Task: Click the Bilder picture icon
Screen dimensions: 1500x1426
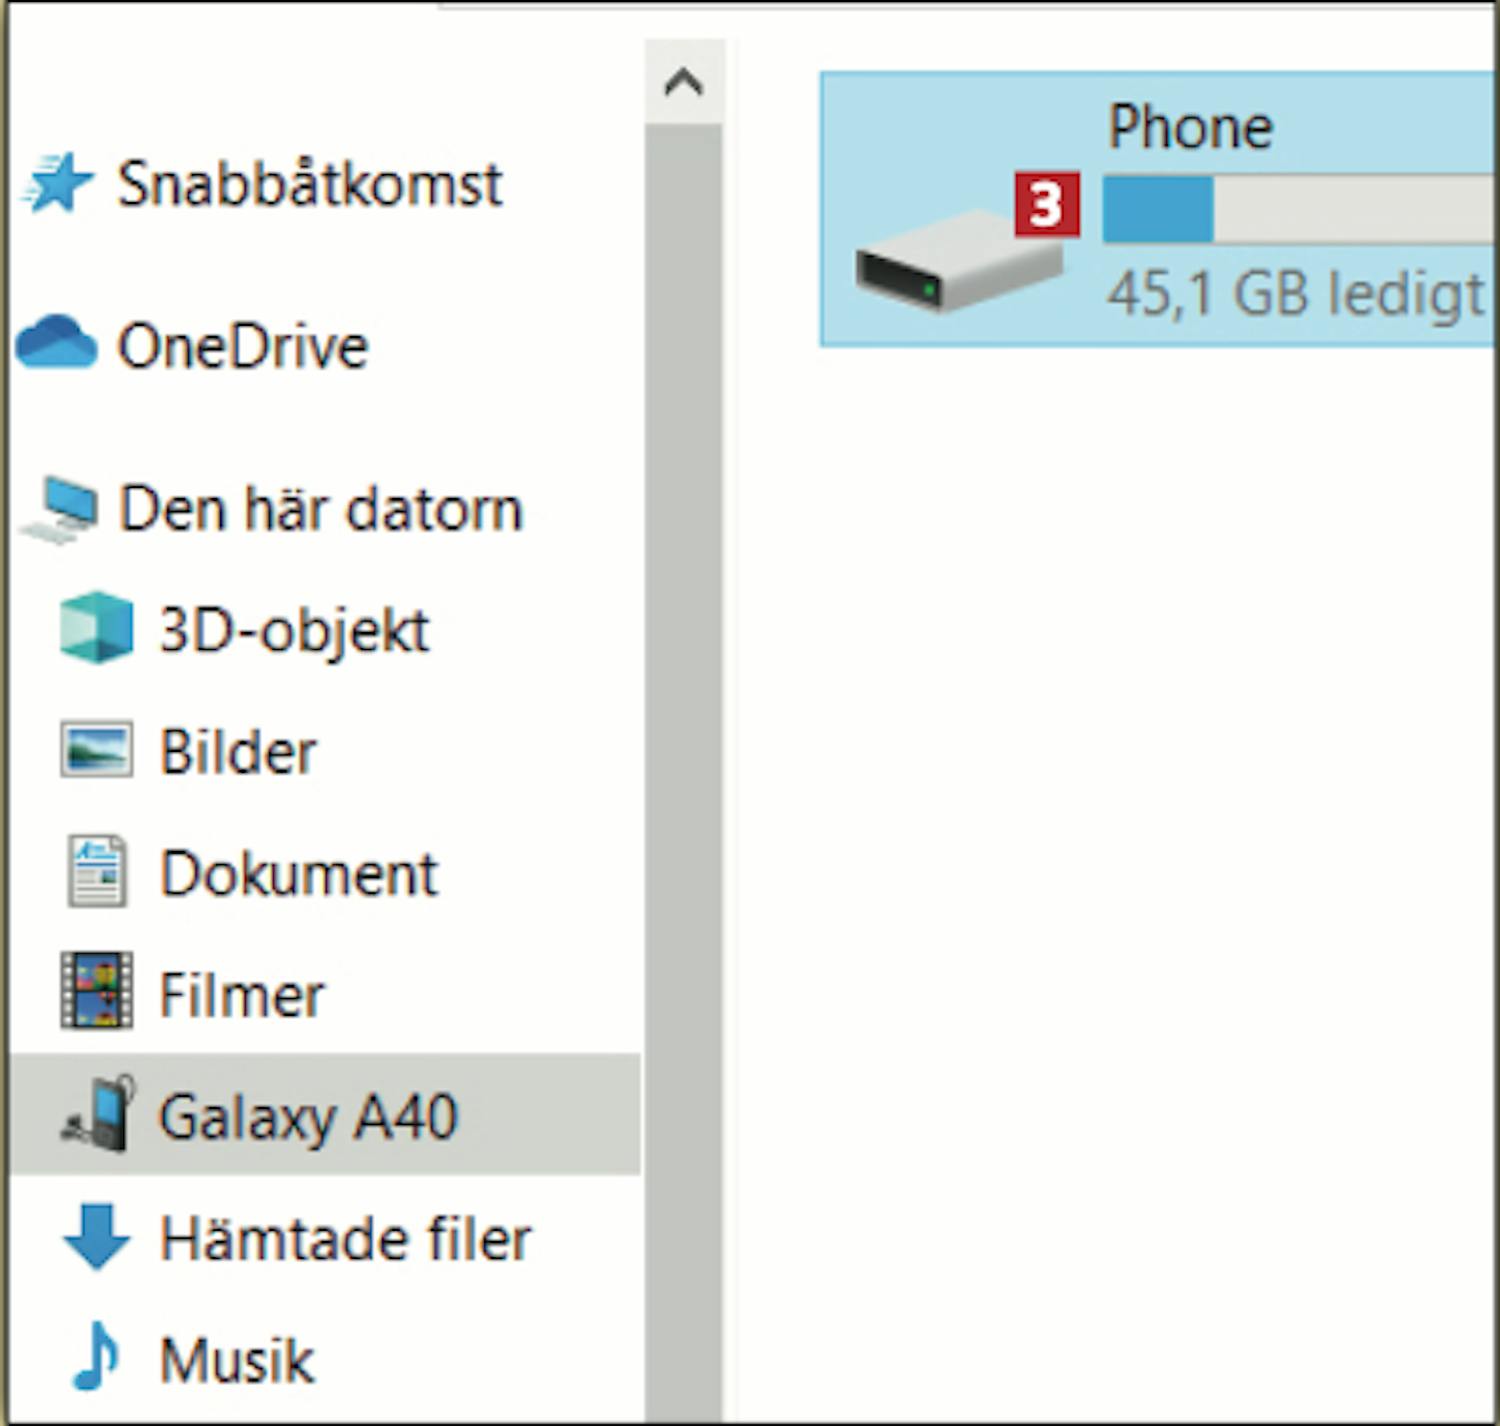Action: (x=96, y=749)
